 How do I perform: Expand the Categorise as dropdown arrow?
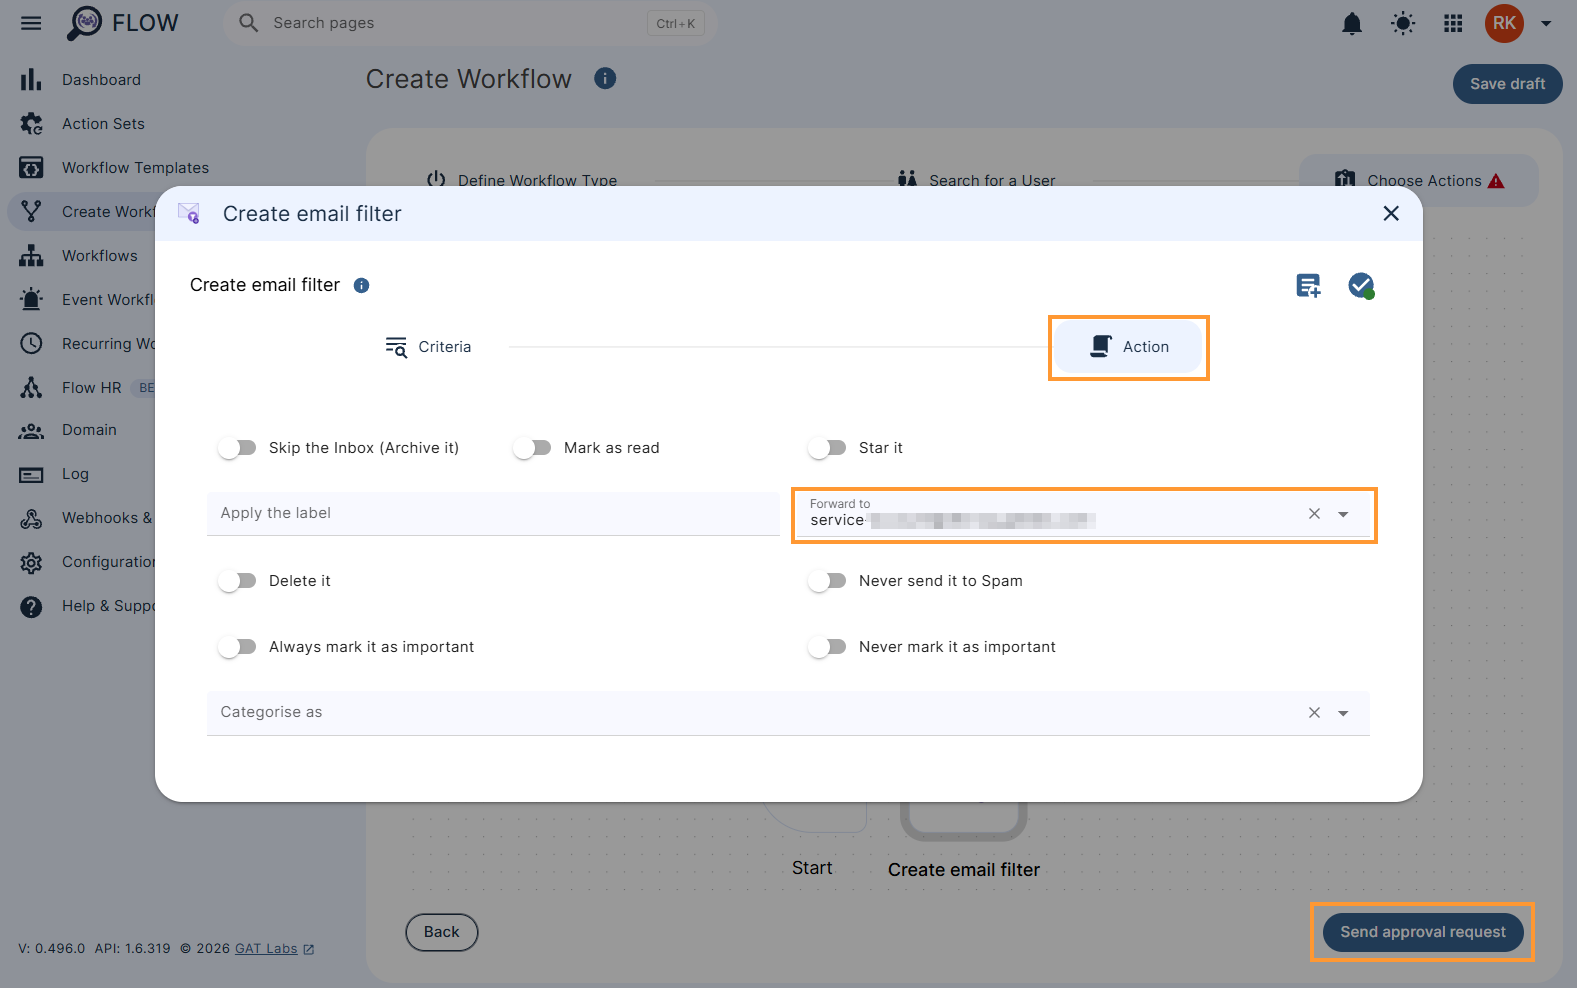1343,713
